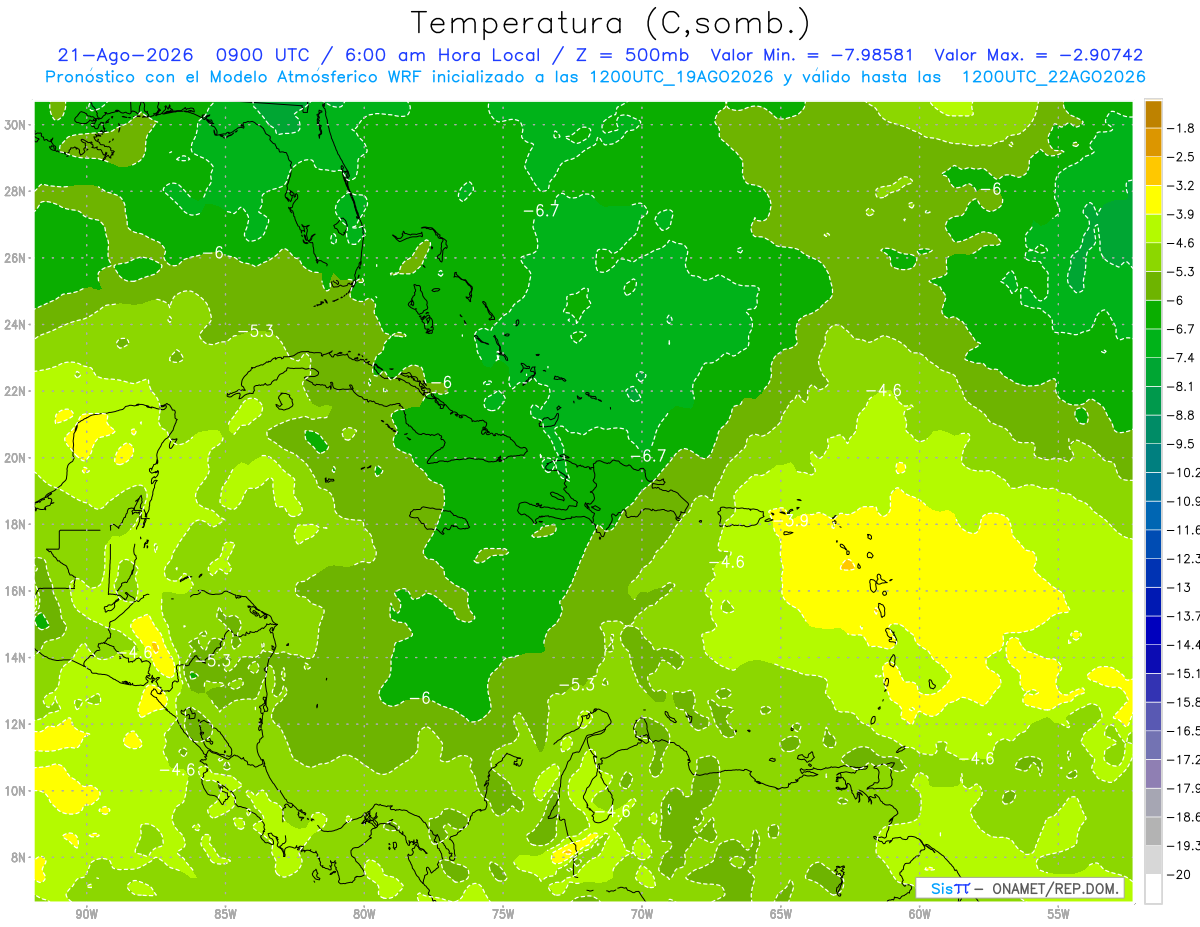The width and height of the screenshot is (1200, 927).
Task: Pick the white bottom colorbar segment below -20
Action: [x=1153, y=889]
